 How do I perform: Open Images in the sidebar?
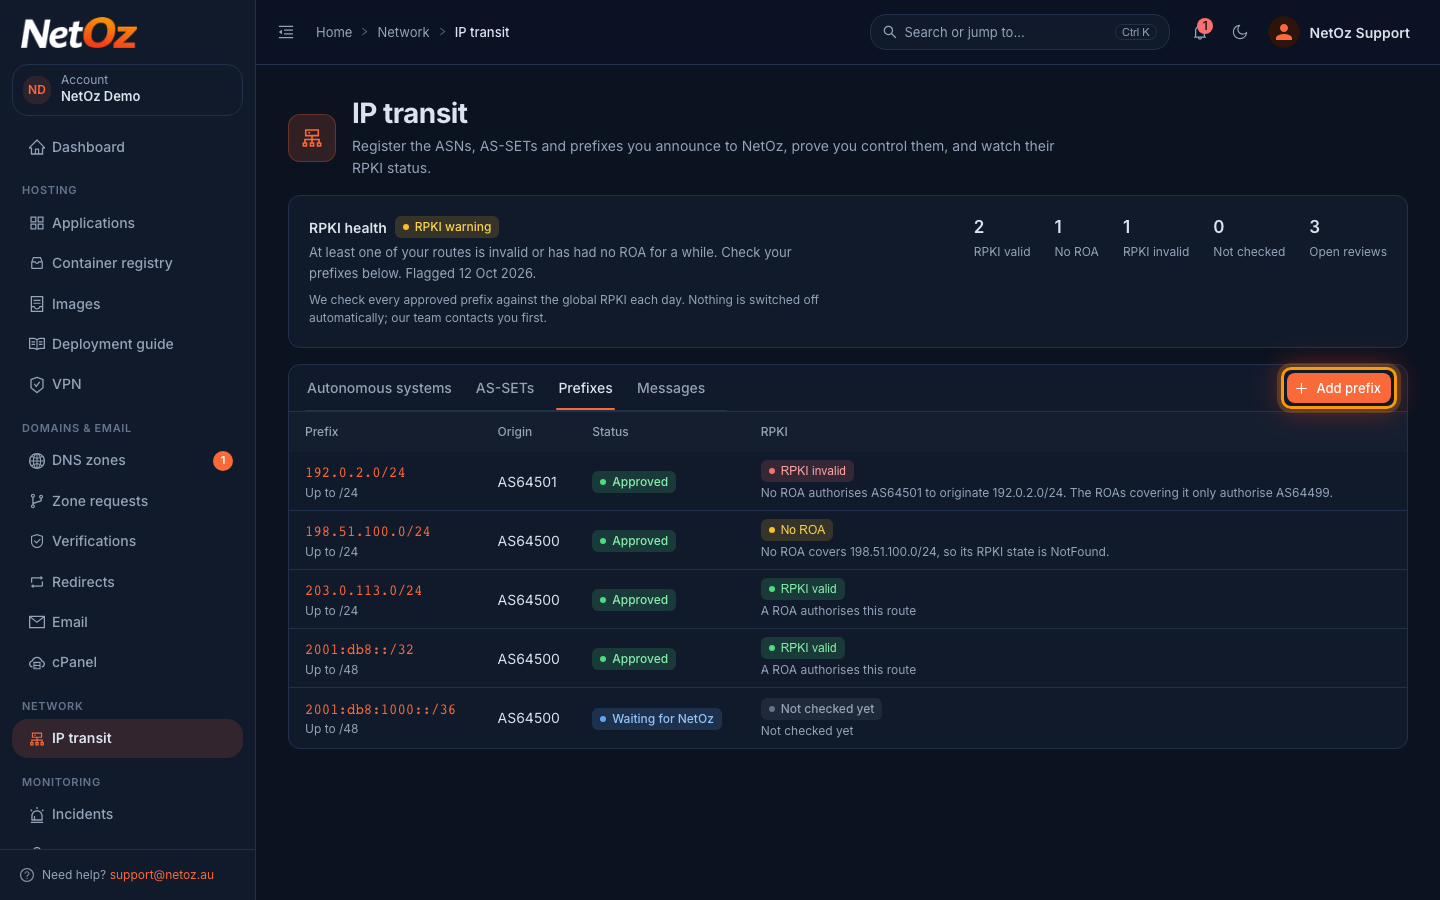coord(127,304)
